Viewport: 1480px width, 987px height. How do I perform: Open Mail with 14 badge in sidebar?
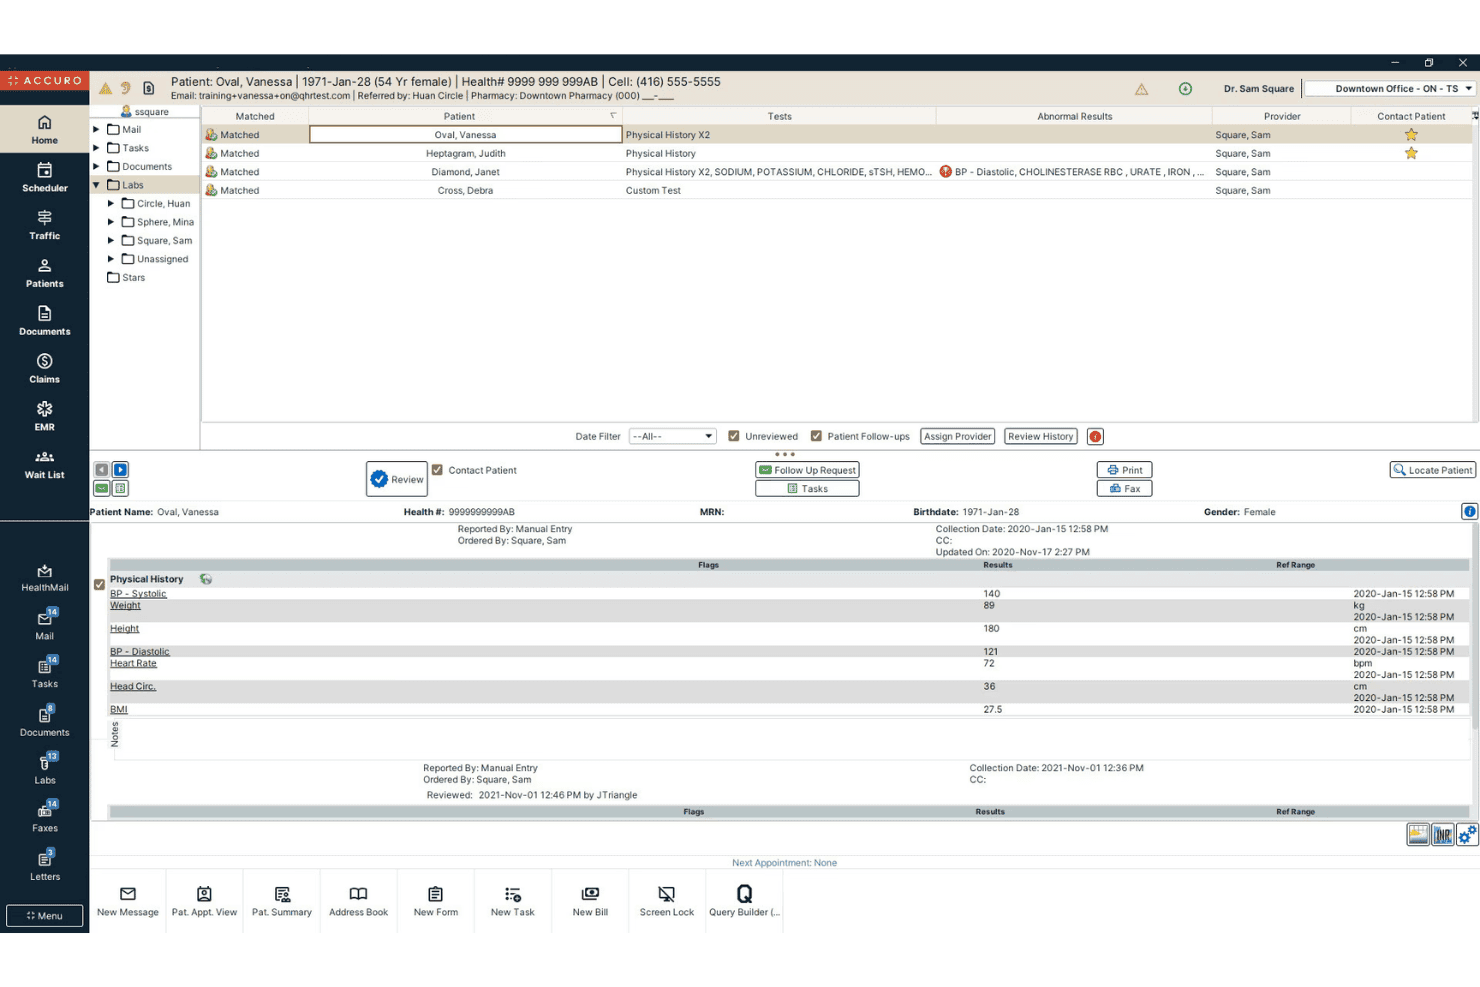pyautogui.click(x=44, y=624)
